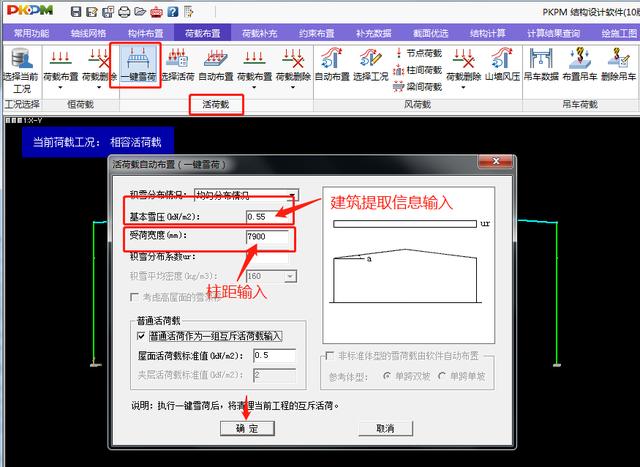Screen dimensions: 640x467
Task: Select the 梁间荷载 tool
Action: coord(418,87)
